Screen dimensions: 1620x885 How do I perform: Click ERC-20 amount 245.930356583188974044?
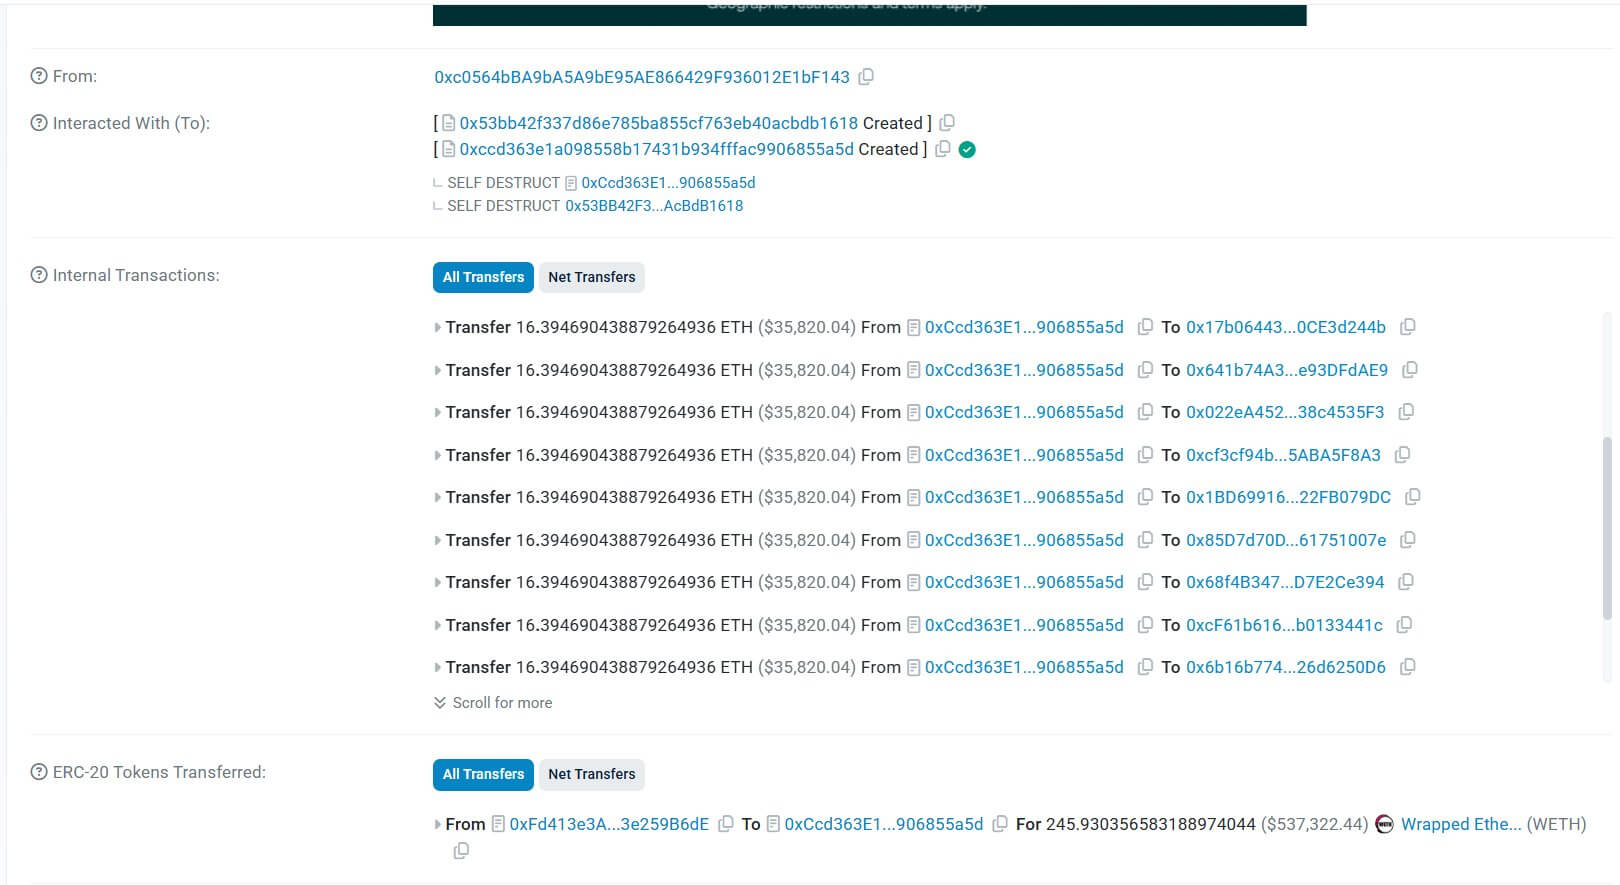tap(1150, 824)
